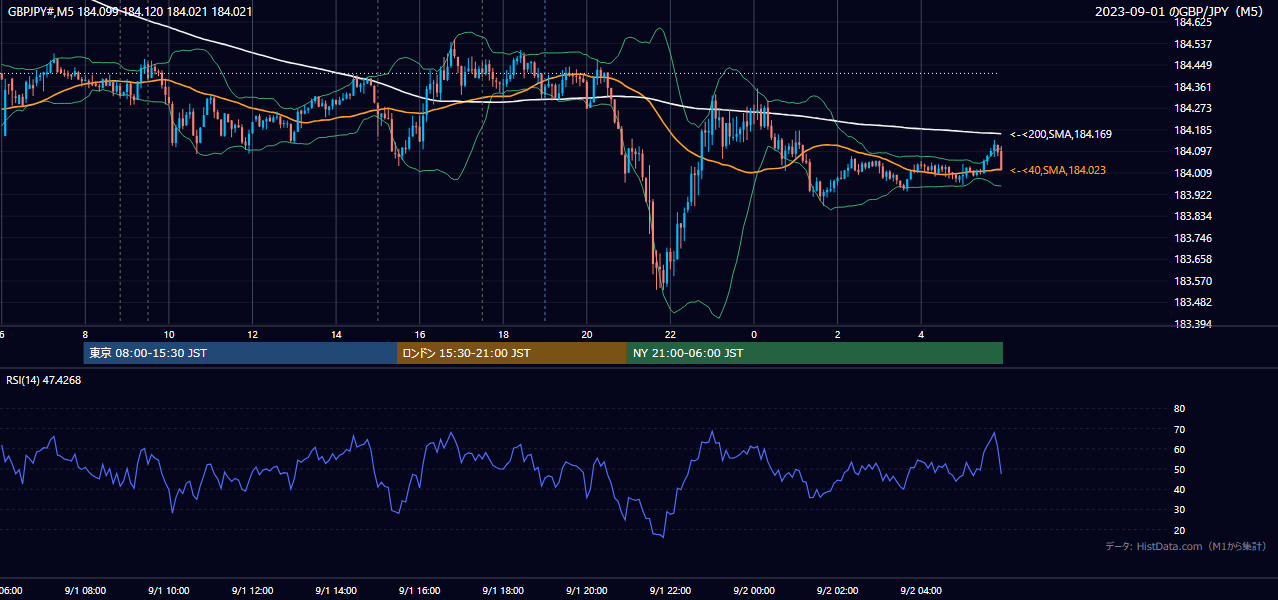1278x600 pixels.
Task: Click the 40 SMA label reading 184.023
Action: coord(1058,171)
